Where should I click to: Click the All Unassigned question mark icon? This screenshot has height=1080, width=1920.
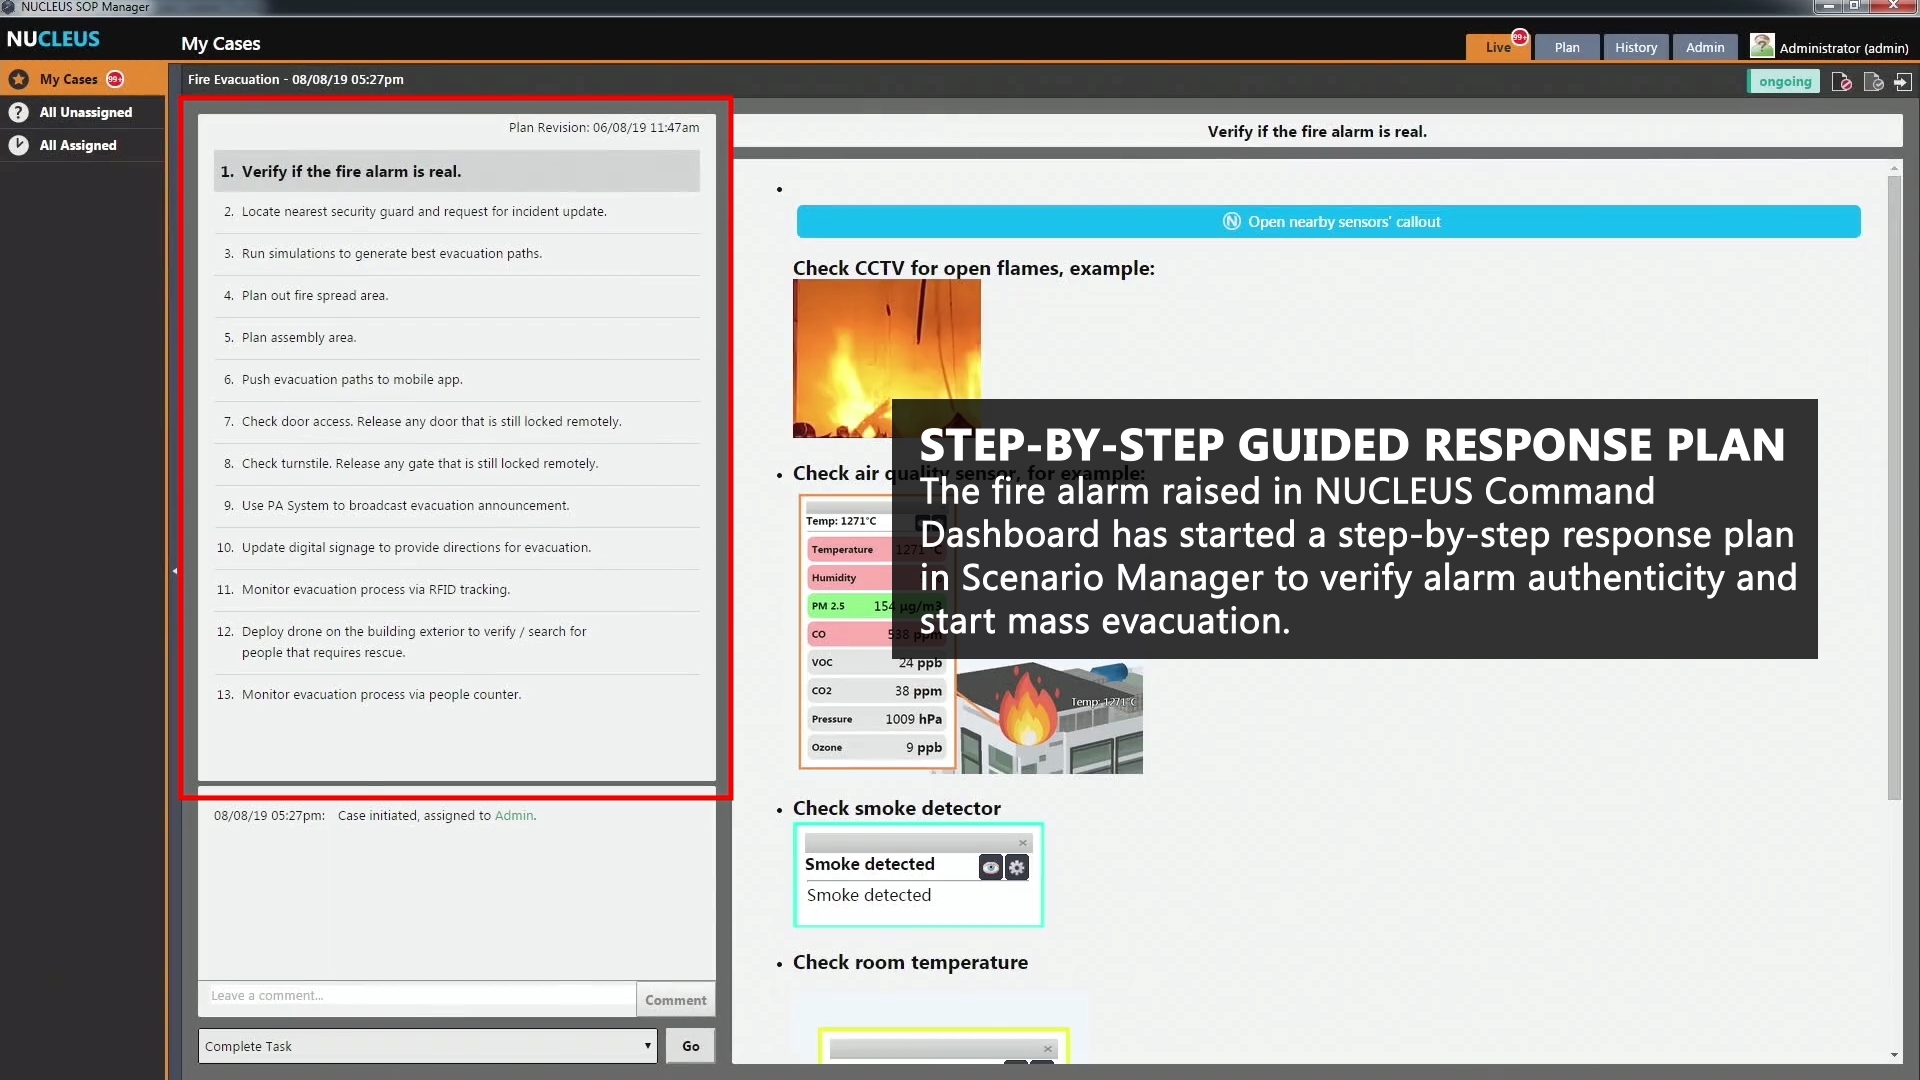pyautogui.click(x=18, y=112)
